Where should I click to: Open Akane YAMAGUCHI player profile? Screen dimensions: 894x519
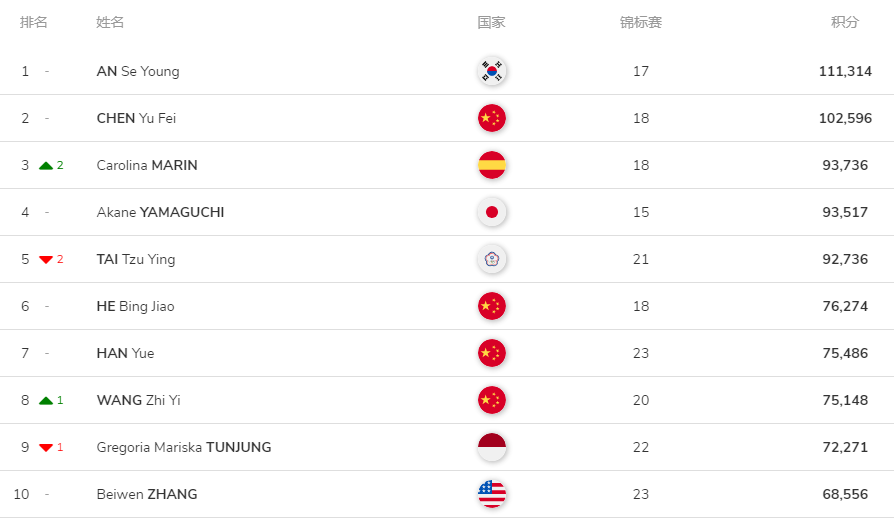(x=160, y=212)
